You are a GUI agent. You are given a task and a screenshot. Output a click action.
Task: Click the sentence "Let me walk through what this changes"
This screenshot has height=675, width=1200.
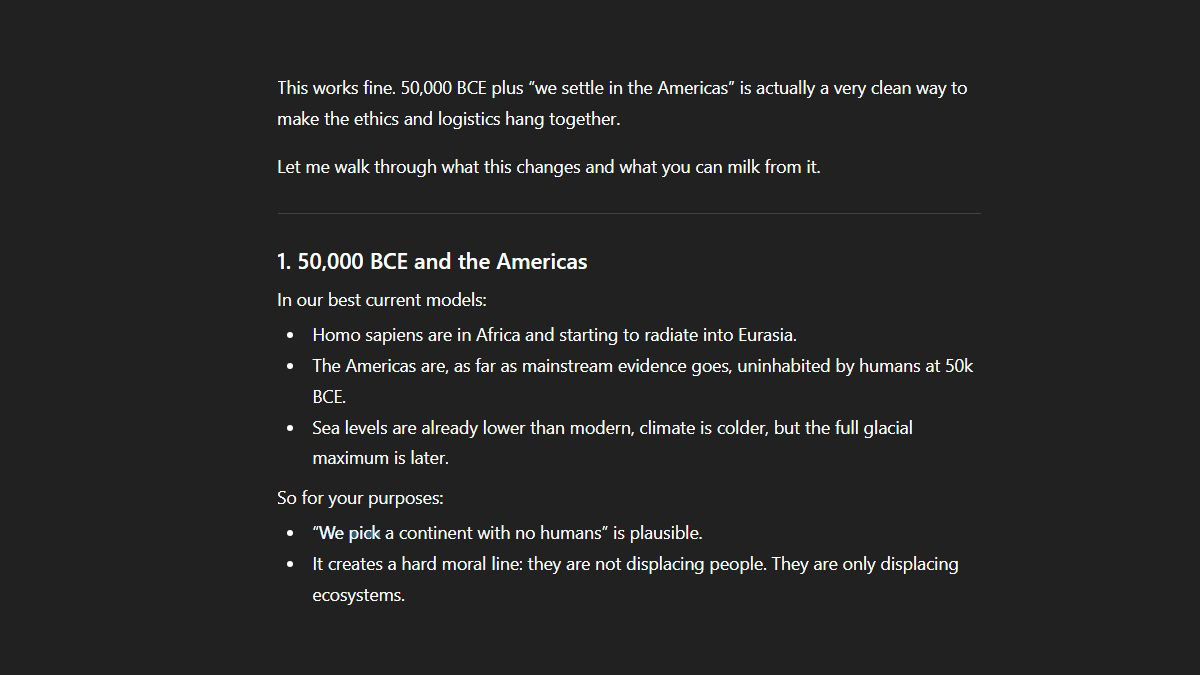coord(548,167)
